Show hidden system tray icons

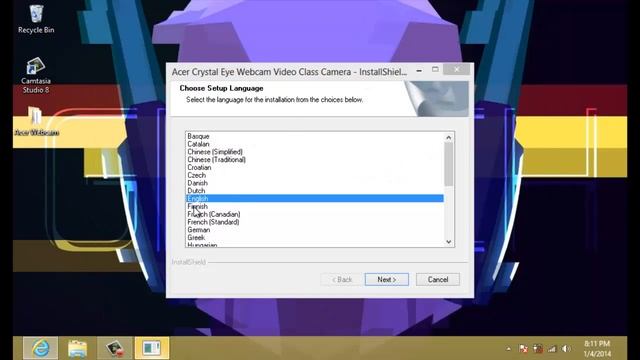(x=508, y=349)
